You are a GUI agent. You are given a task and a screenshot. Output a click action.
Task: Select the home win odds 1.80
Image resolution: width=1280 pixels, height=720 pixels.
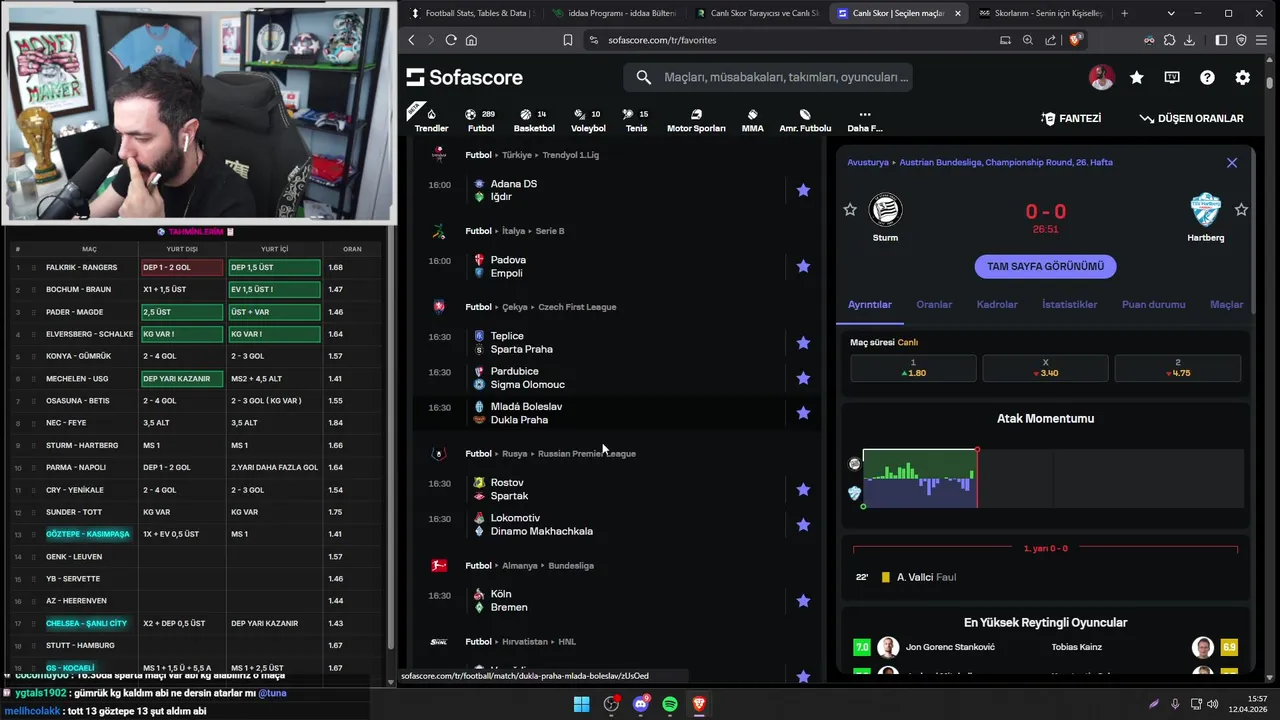(913, 368)
